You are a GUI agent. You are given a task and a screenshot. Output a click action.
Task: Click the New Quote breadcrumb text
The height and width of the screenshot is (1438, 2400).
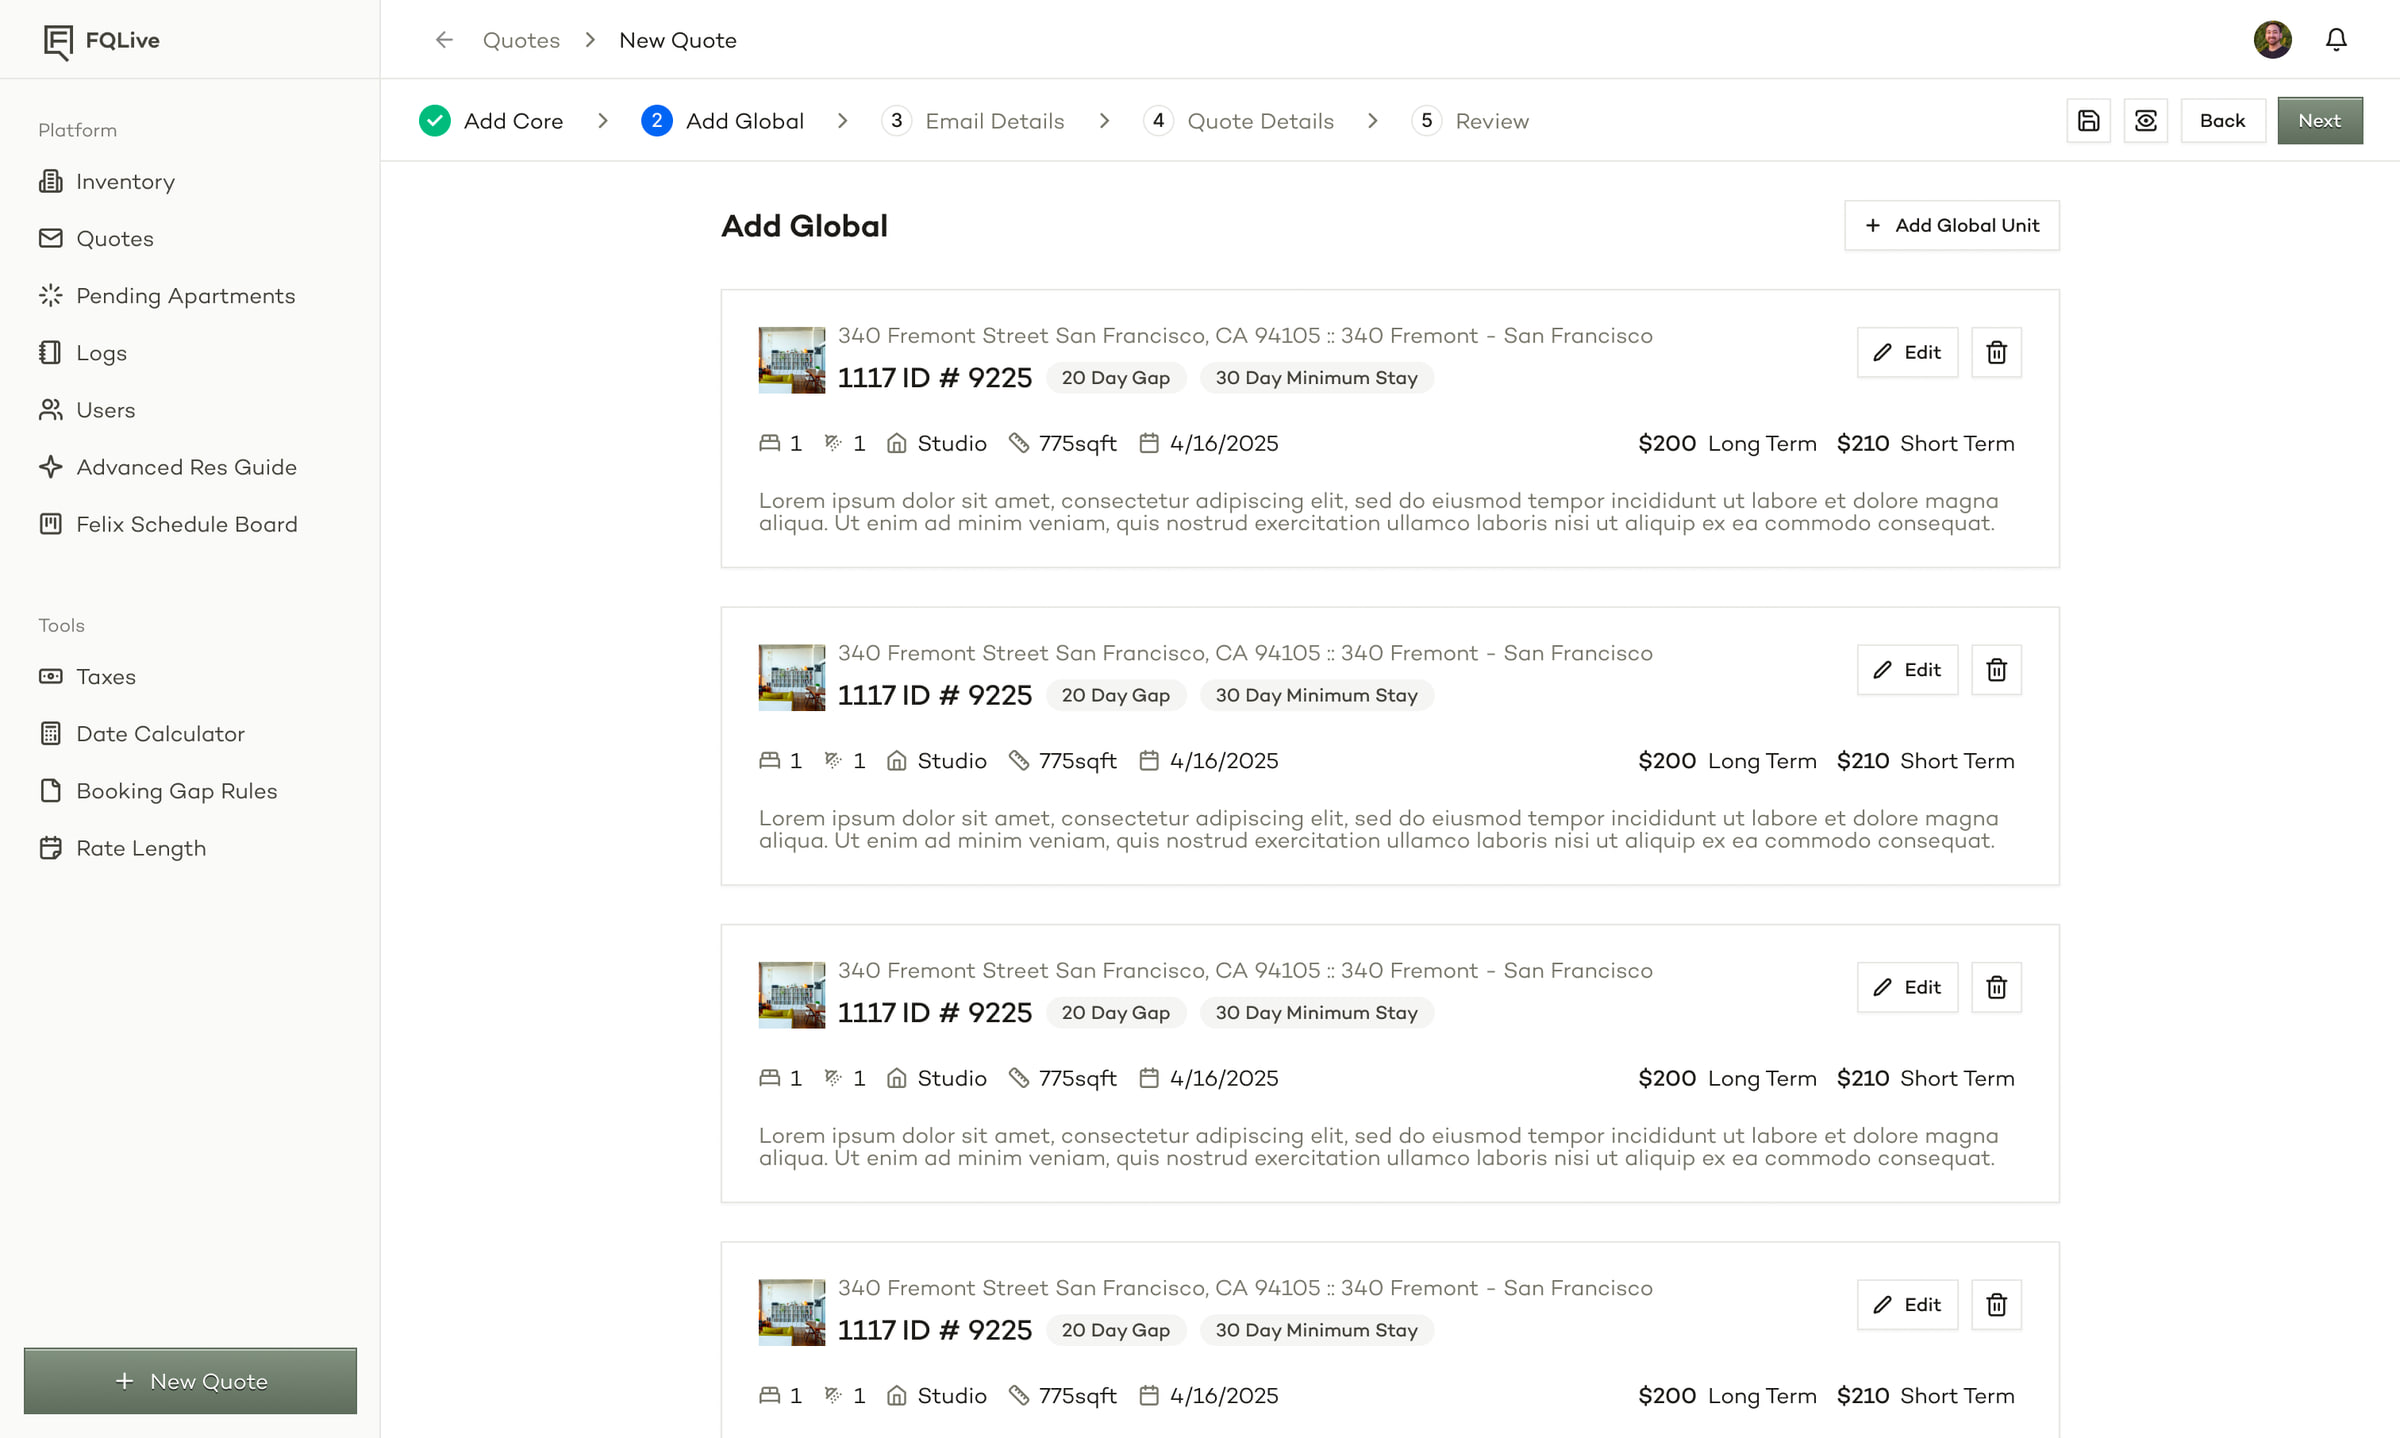pyautogui.click(x=678, y=40)
